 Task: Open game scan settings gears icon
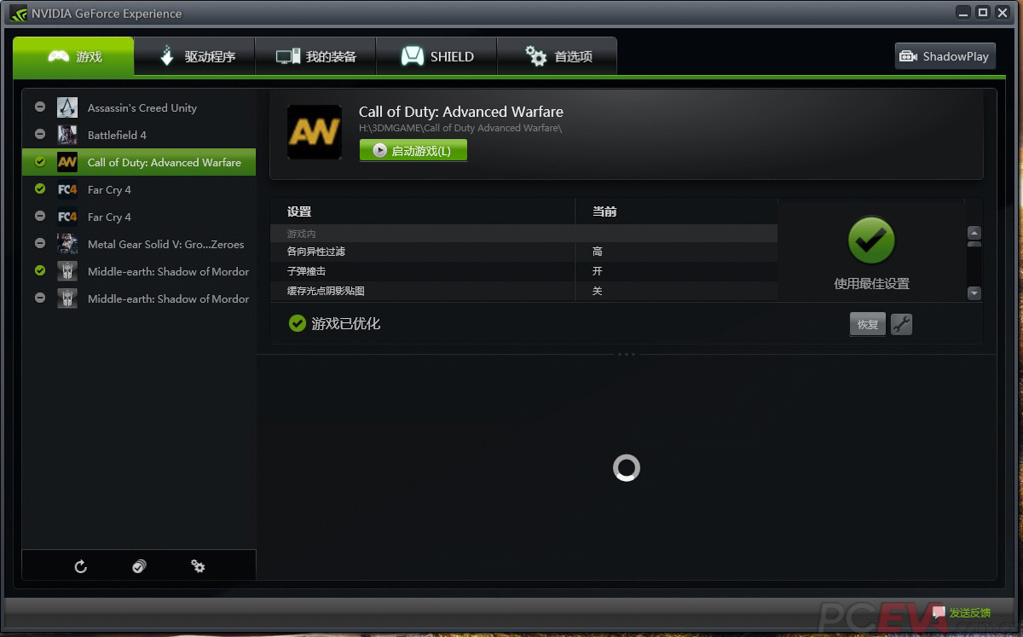tap(198, 567)
